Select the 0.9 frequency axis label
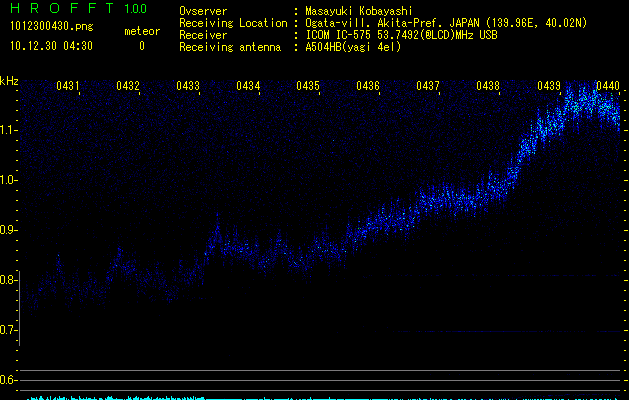Viewport: 629px width, 400px height. (x=9, y=230)
